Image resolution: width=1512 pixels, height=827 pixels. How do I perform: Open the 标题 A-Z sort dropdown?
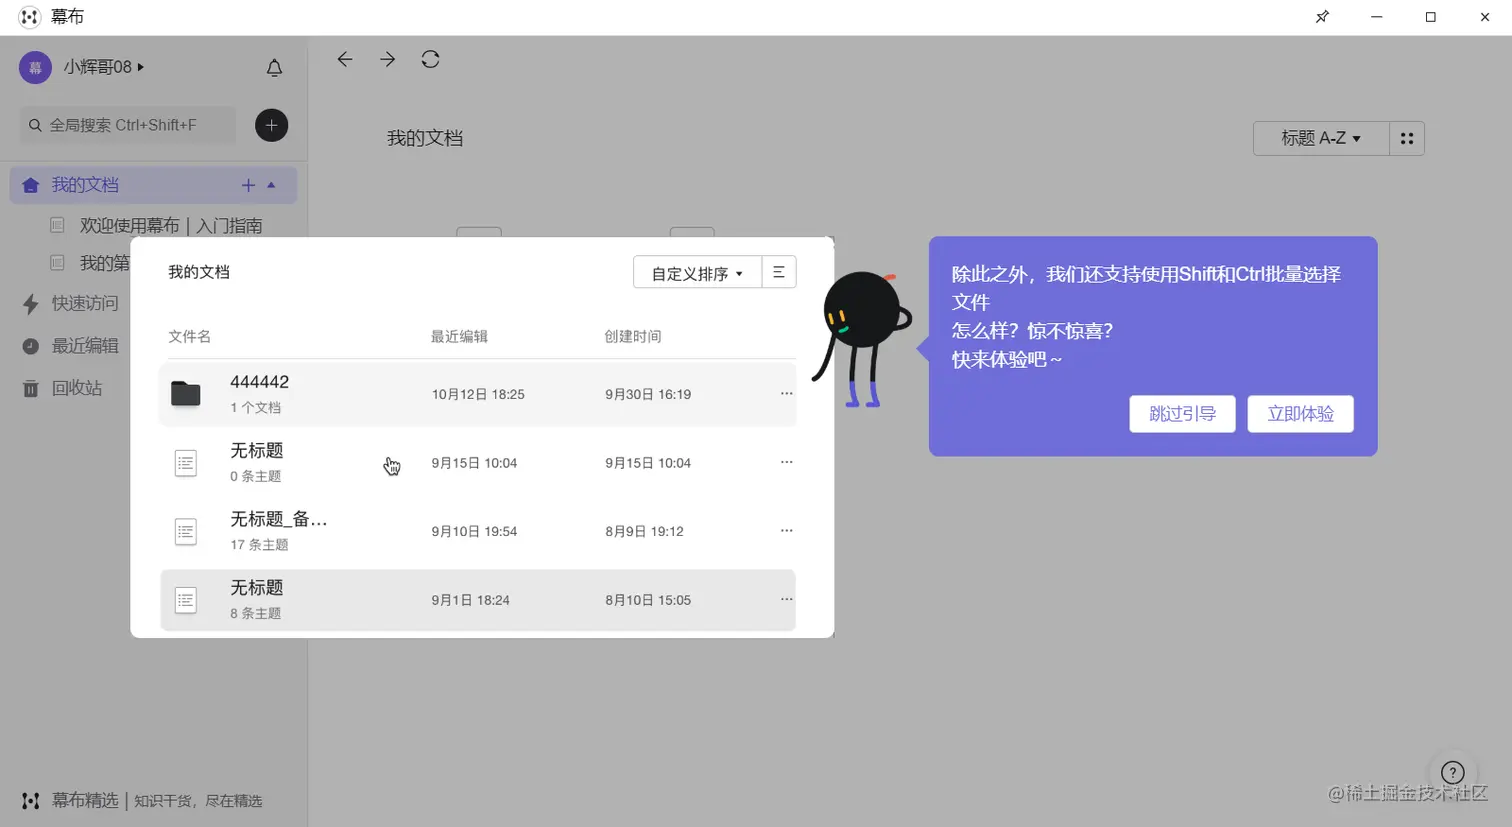tap(1318, 138)
